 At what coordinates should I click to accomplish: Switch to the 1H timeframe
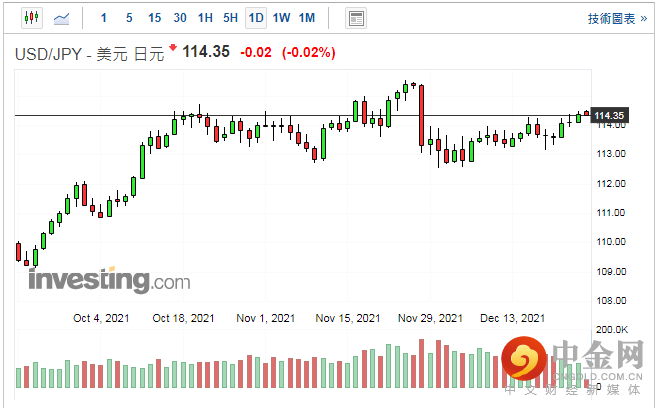tap(205, 18)
